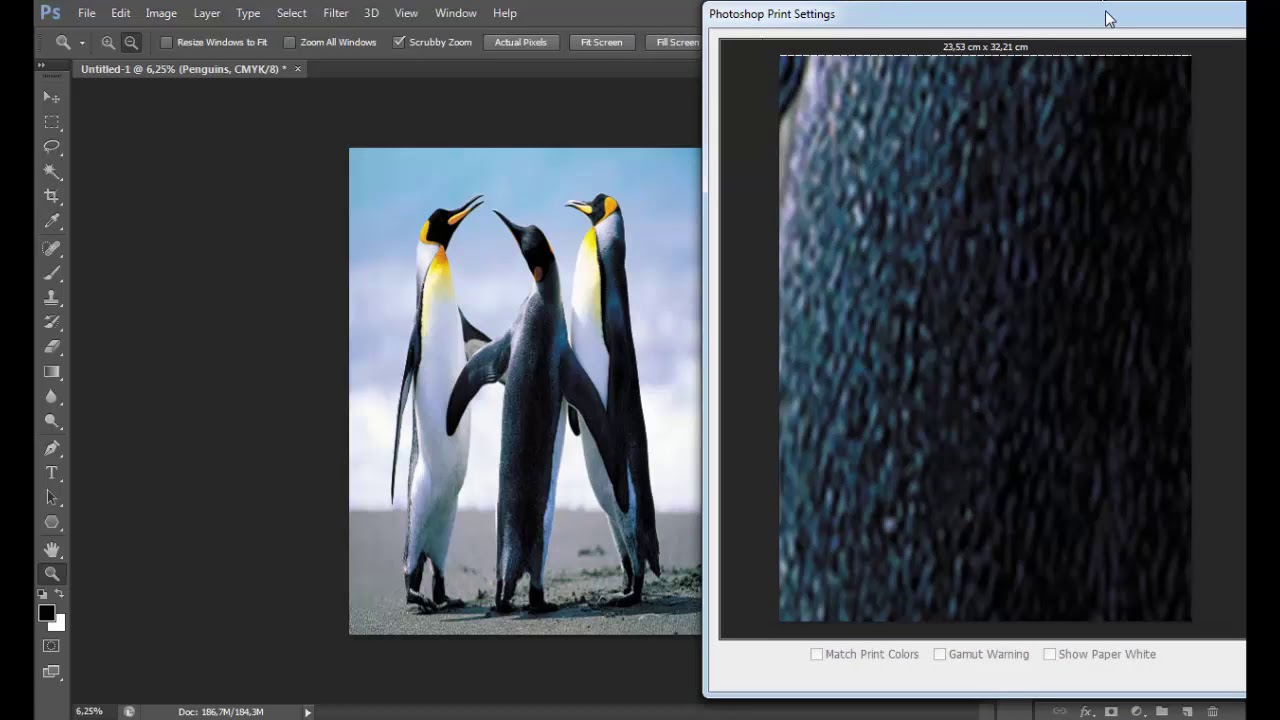Screen dimensions: 1280x720
Task: Expand the collapsed toolbox with double arrows
Action: (41, 65)
